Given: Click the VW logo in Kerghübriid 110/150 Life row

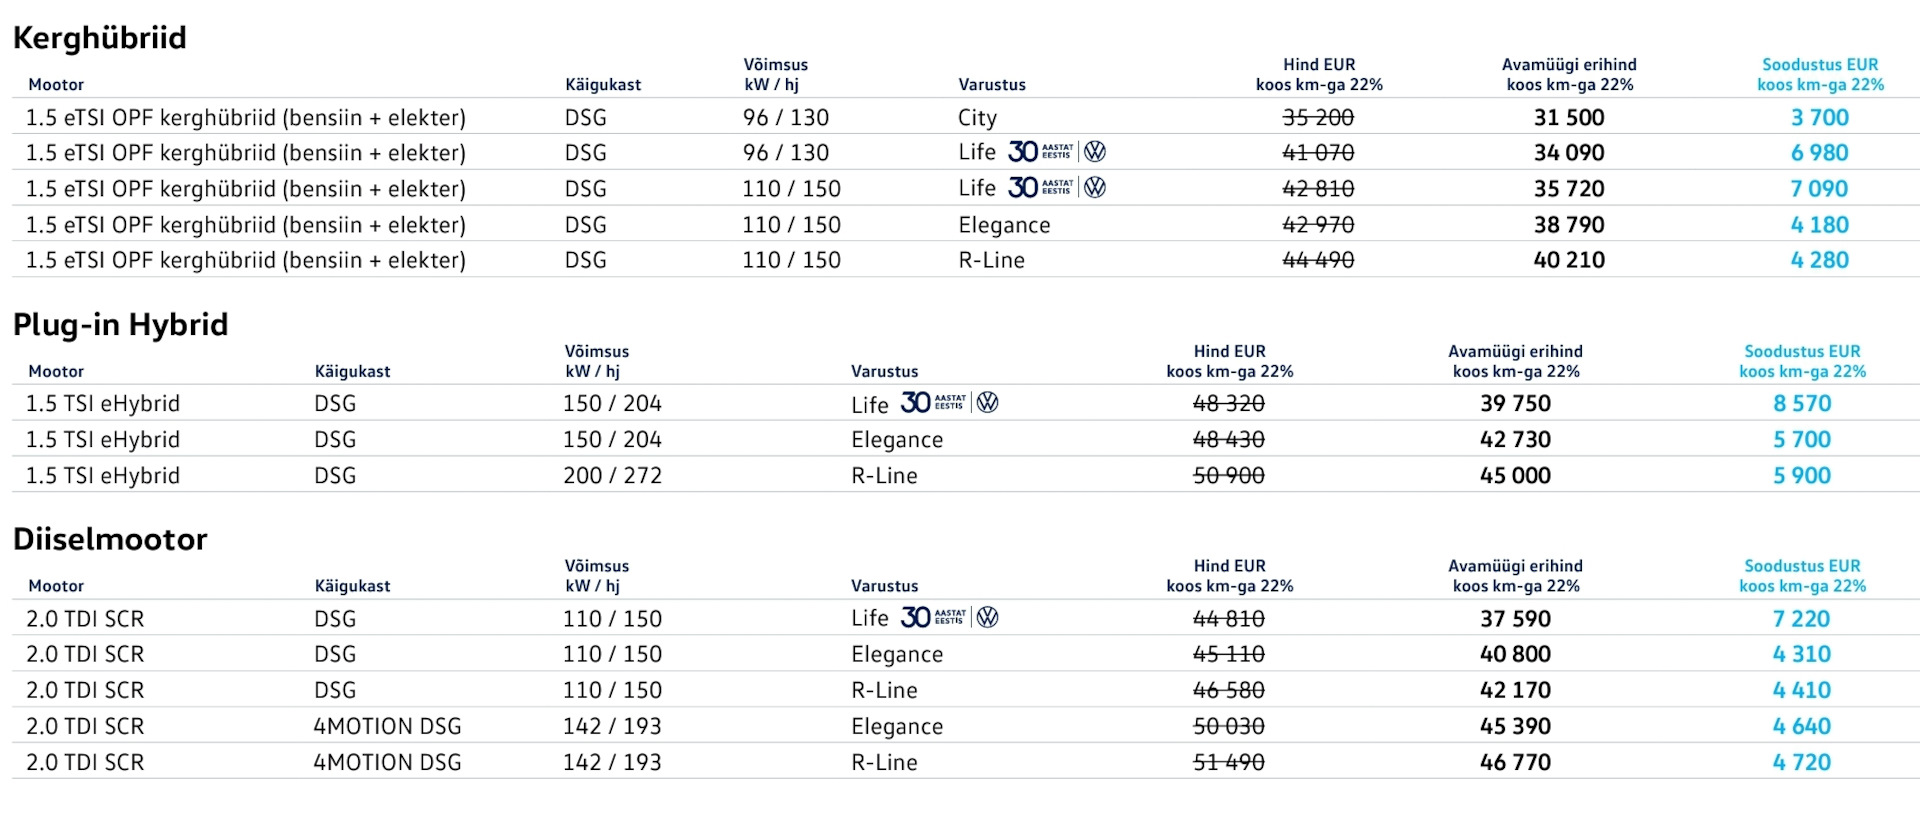Looking at the screenshot, I should click(x=1095, y=188).
